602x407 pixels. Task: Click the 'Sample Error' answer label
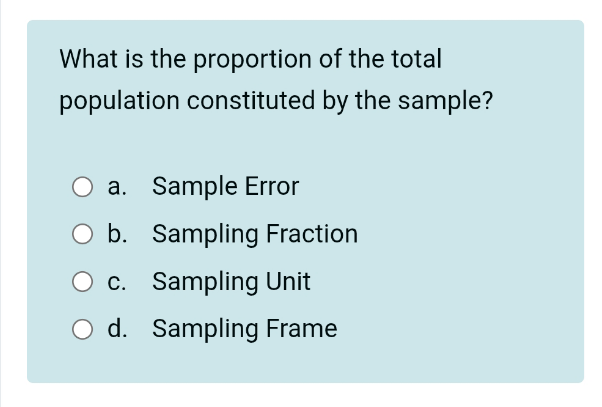coord(225,187)
